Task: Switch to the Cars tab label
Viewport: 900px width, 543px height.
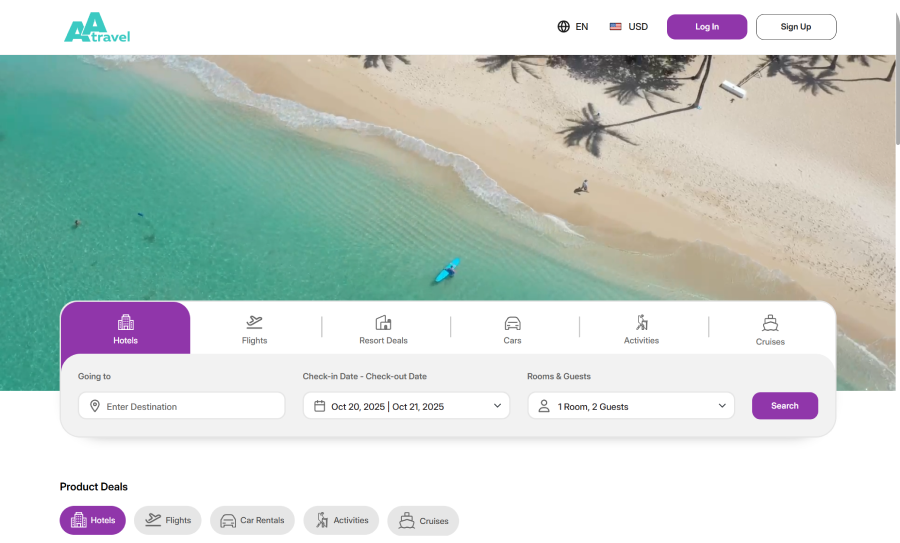Action: [513, 340]
